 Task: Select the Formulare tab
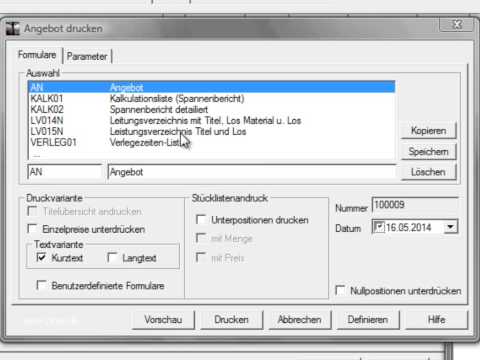click(37, 55)
